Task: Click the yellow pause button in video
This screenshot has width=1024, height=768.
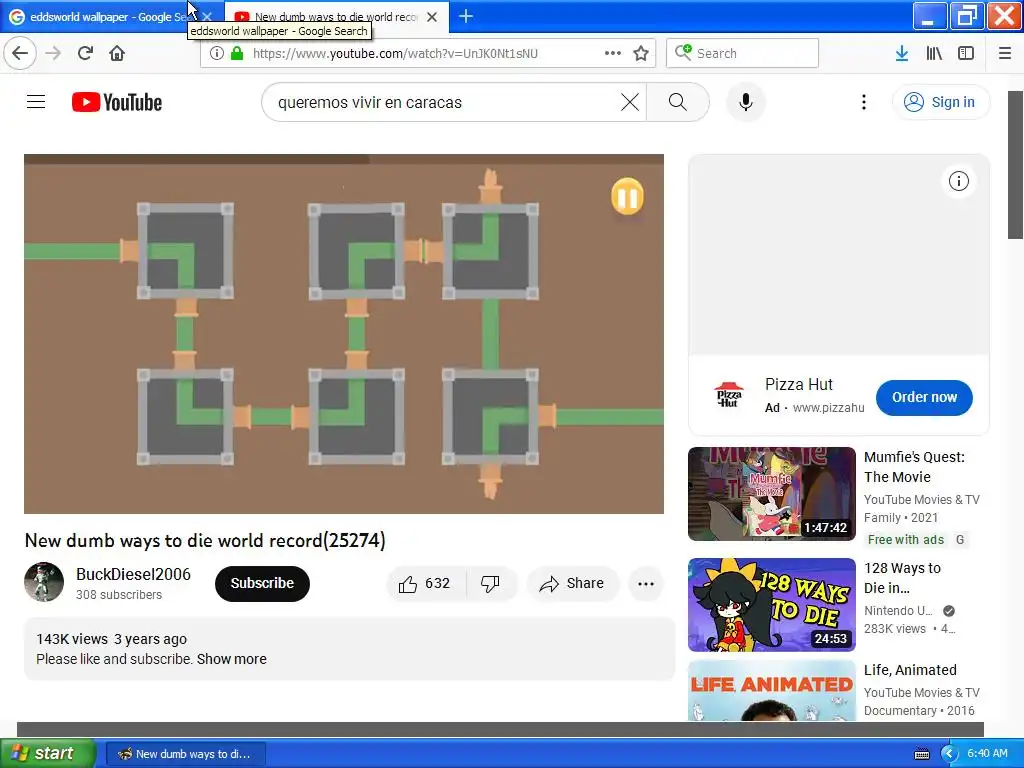Action: 628,196
